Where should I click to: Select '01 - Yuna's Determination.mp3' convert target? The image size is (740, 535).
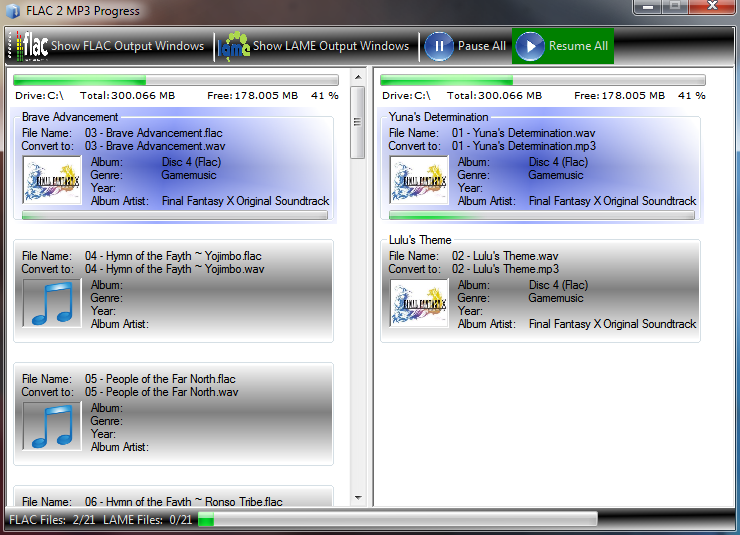tap(524, 146)
